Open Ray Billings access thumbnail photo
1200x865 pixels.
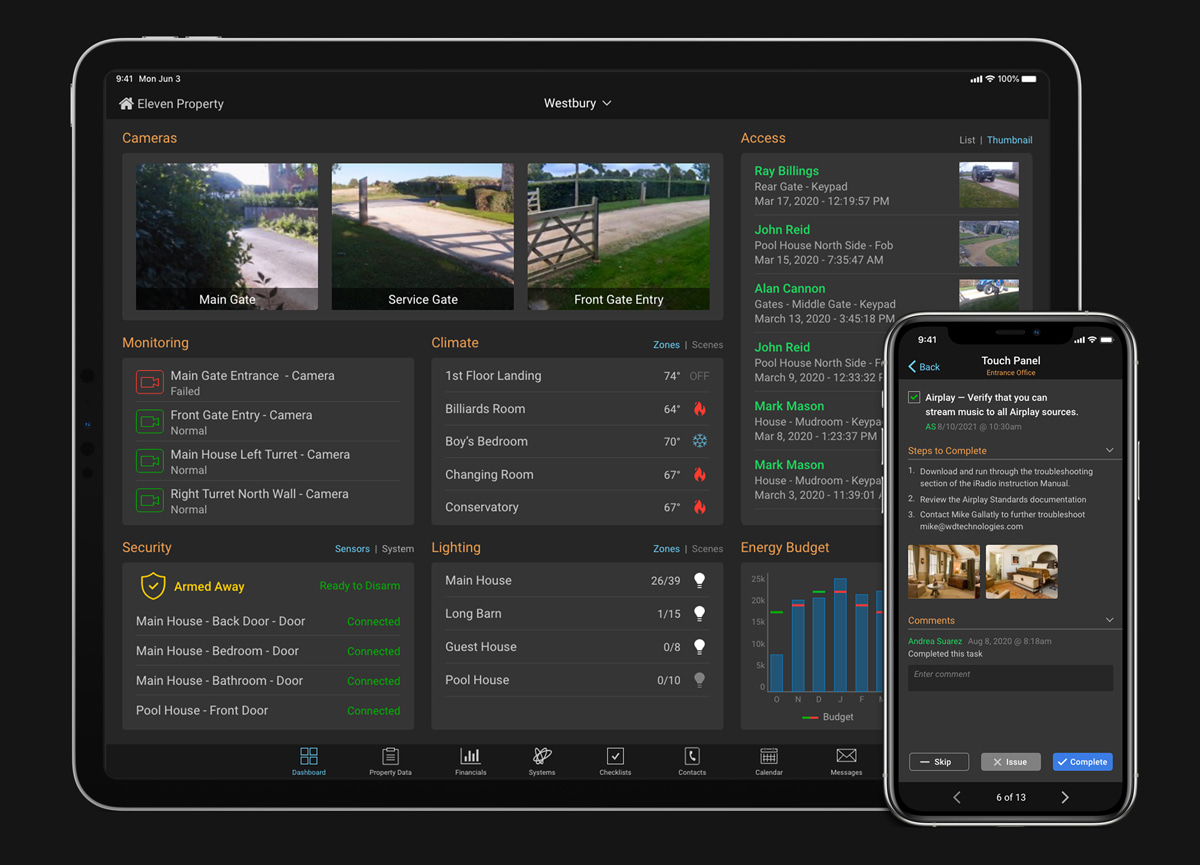(989, 185)
